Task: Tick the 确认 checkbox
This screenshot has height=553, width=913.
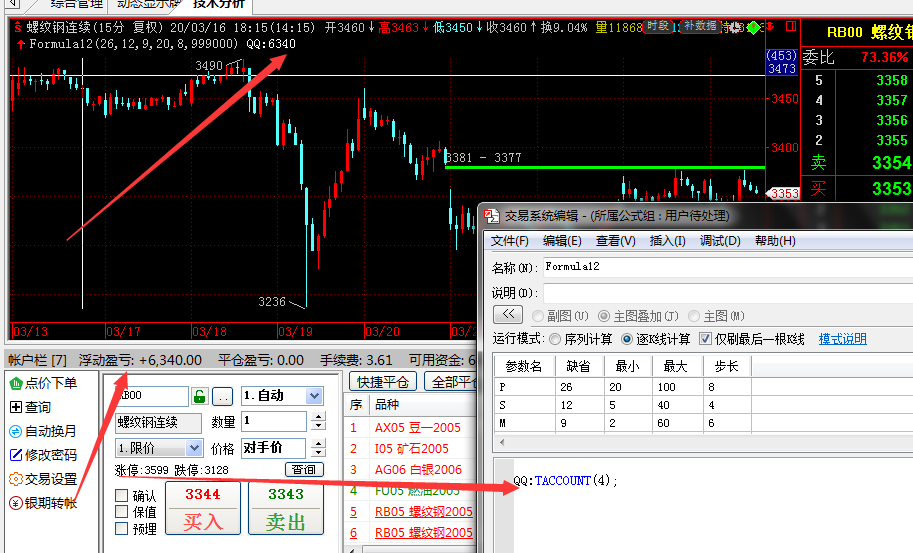Action: (121, 495)
